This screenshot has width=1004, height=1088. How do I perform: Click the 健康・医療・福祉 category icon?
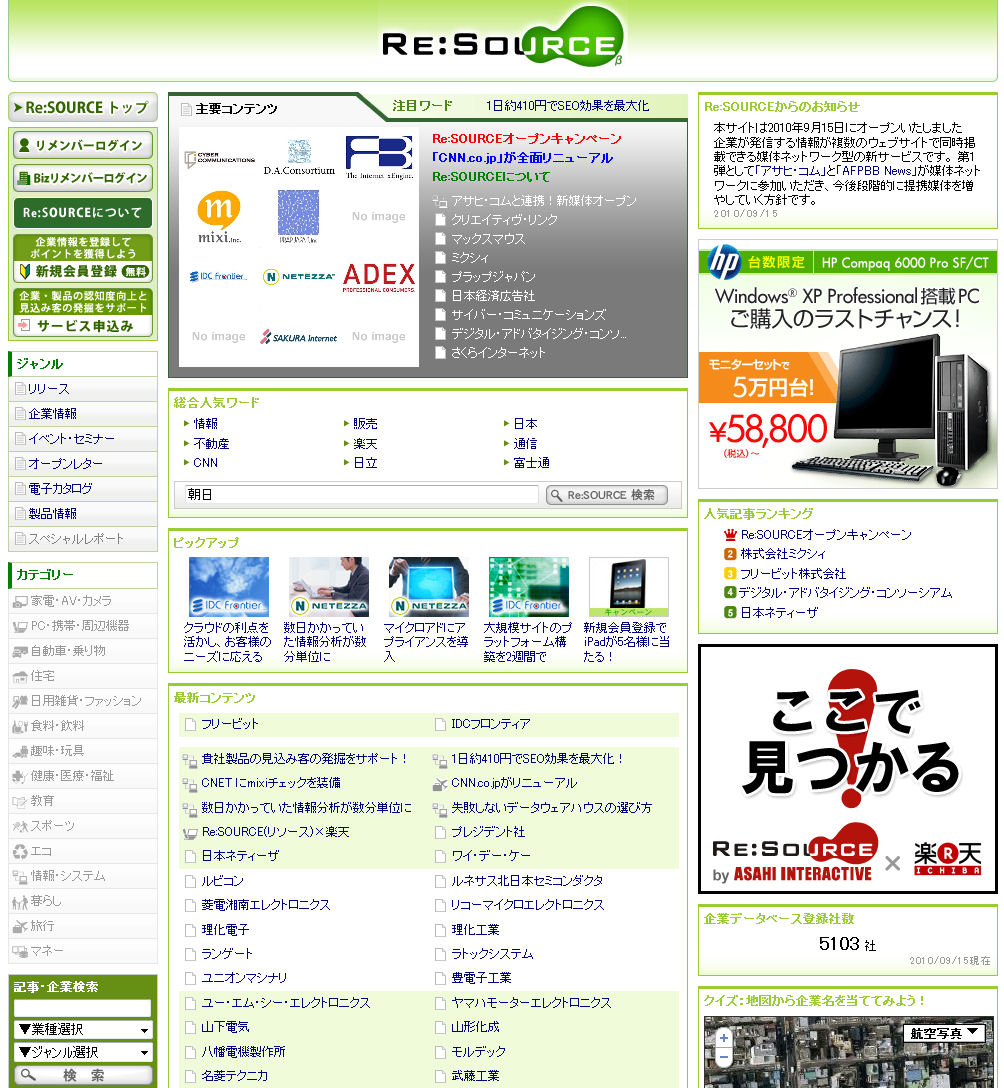pyautogui.click(x=20, y=776)
